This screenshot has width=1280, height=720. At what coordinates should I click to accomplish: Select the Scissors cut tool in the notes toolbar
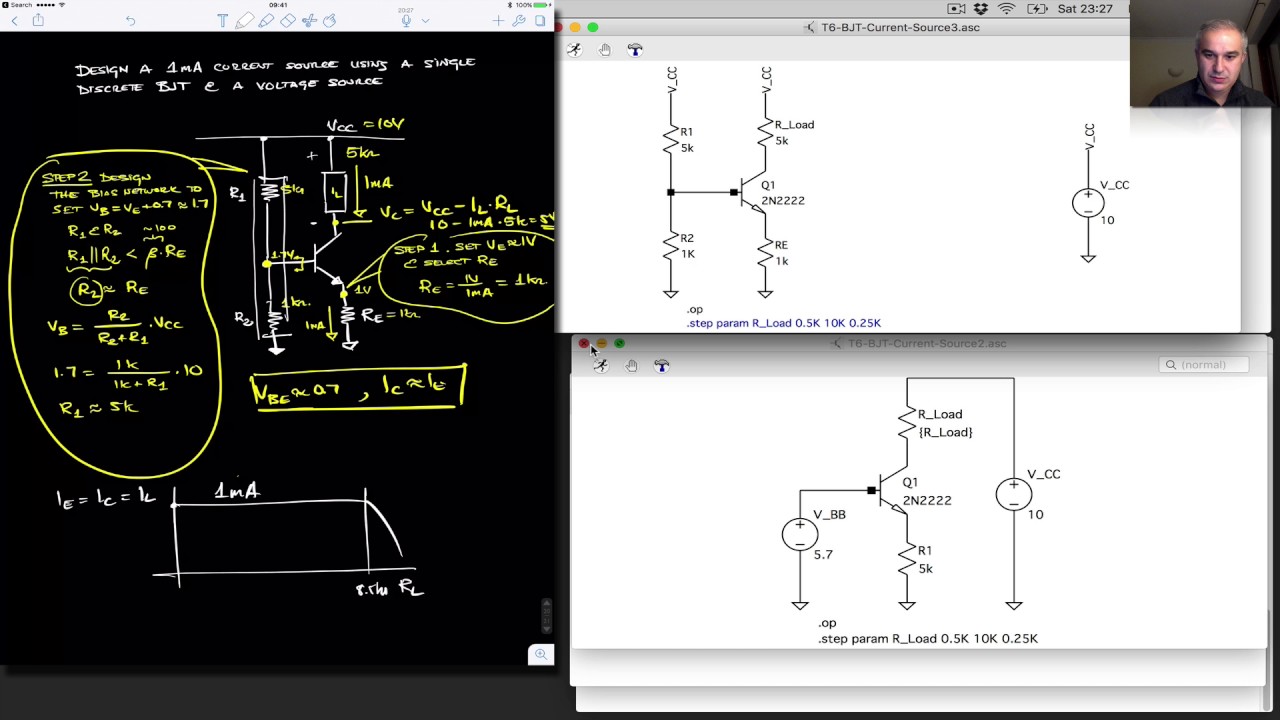(309, 21)
